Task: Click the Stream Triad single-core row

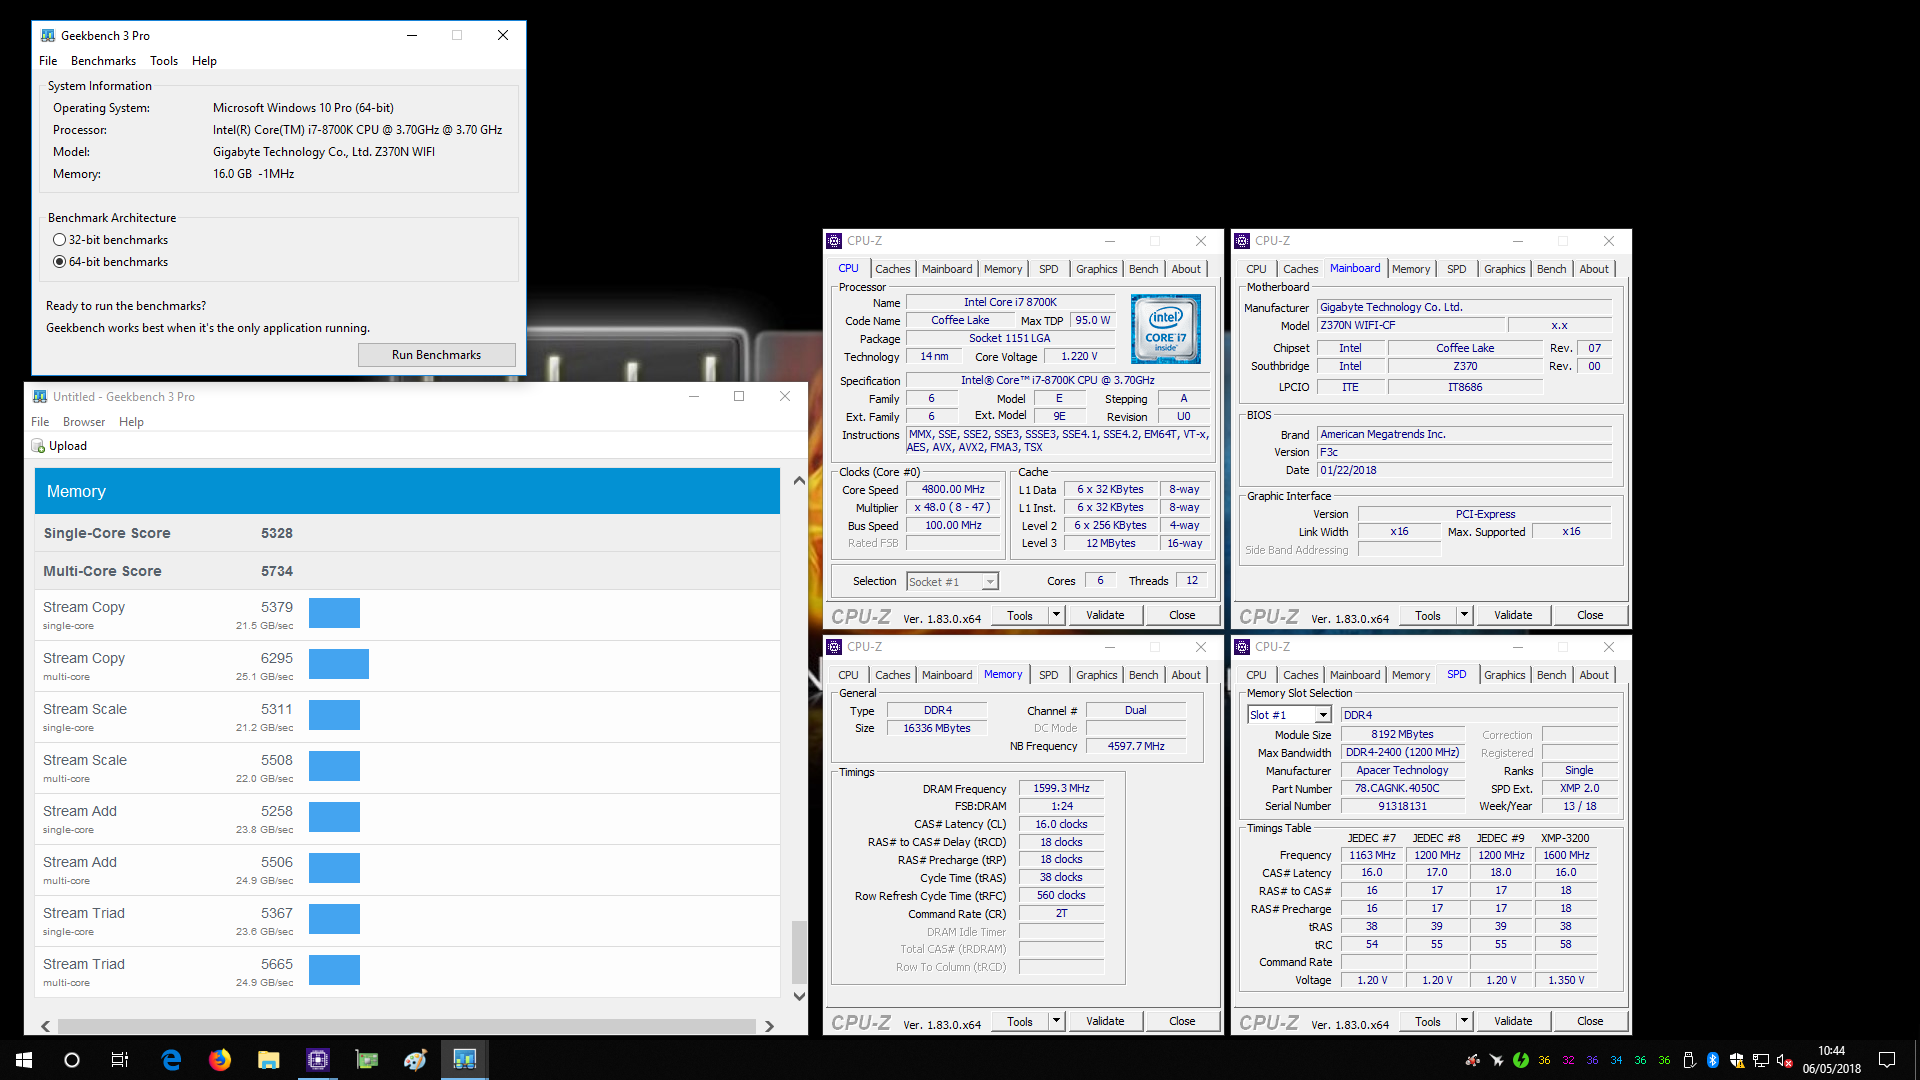Action: point(407,920)
